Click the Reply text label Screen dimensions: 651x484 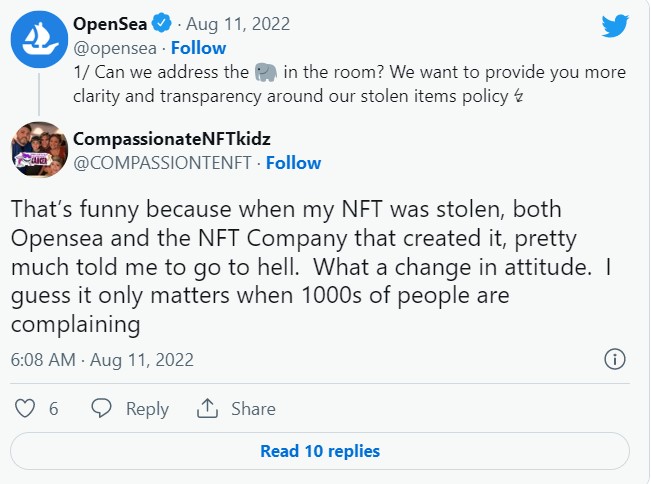pos(147,409)
